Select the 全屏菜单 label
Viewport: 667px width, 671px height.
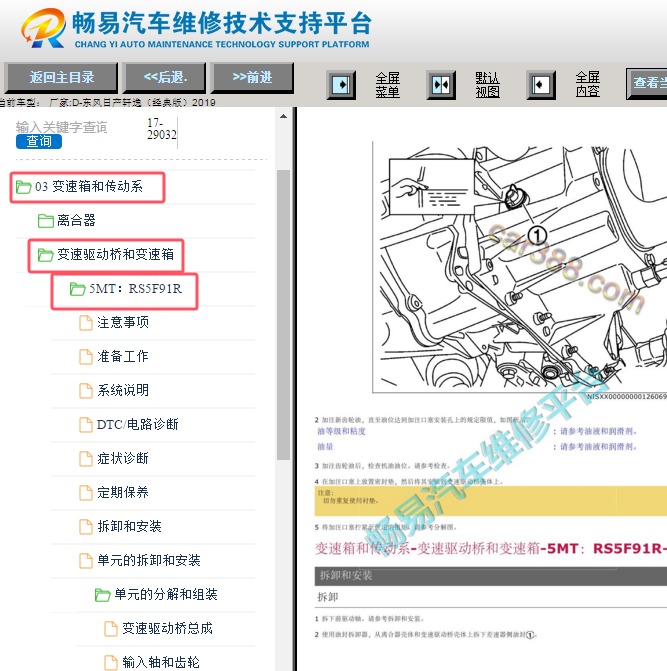pos(388,85)
